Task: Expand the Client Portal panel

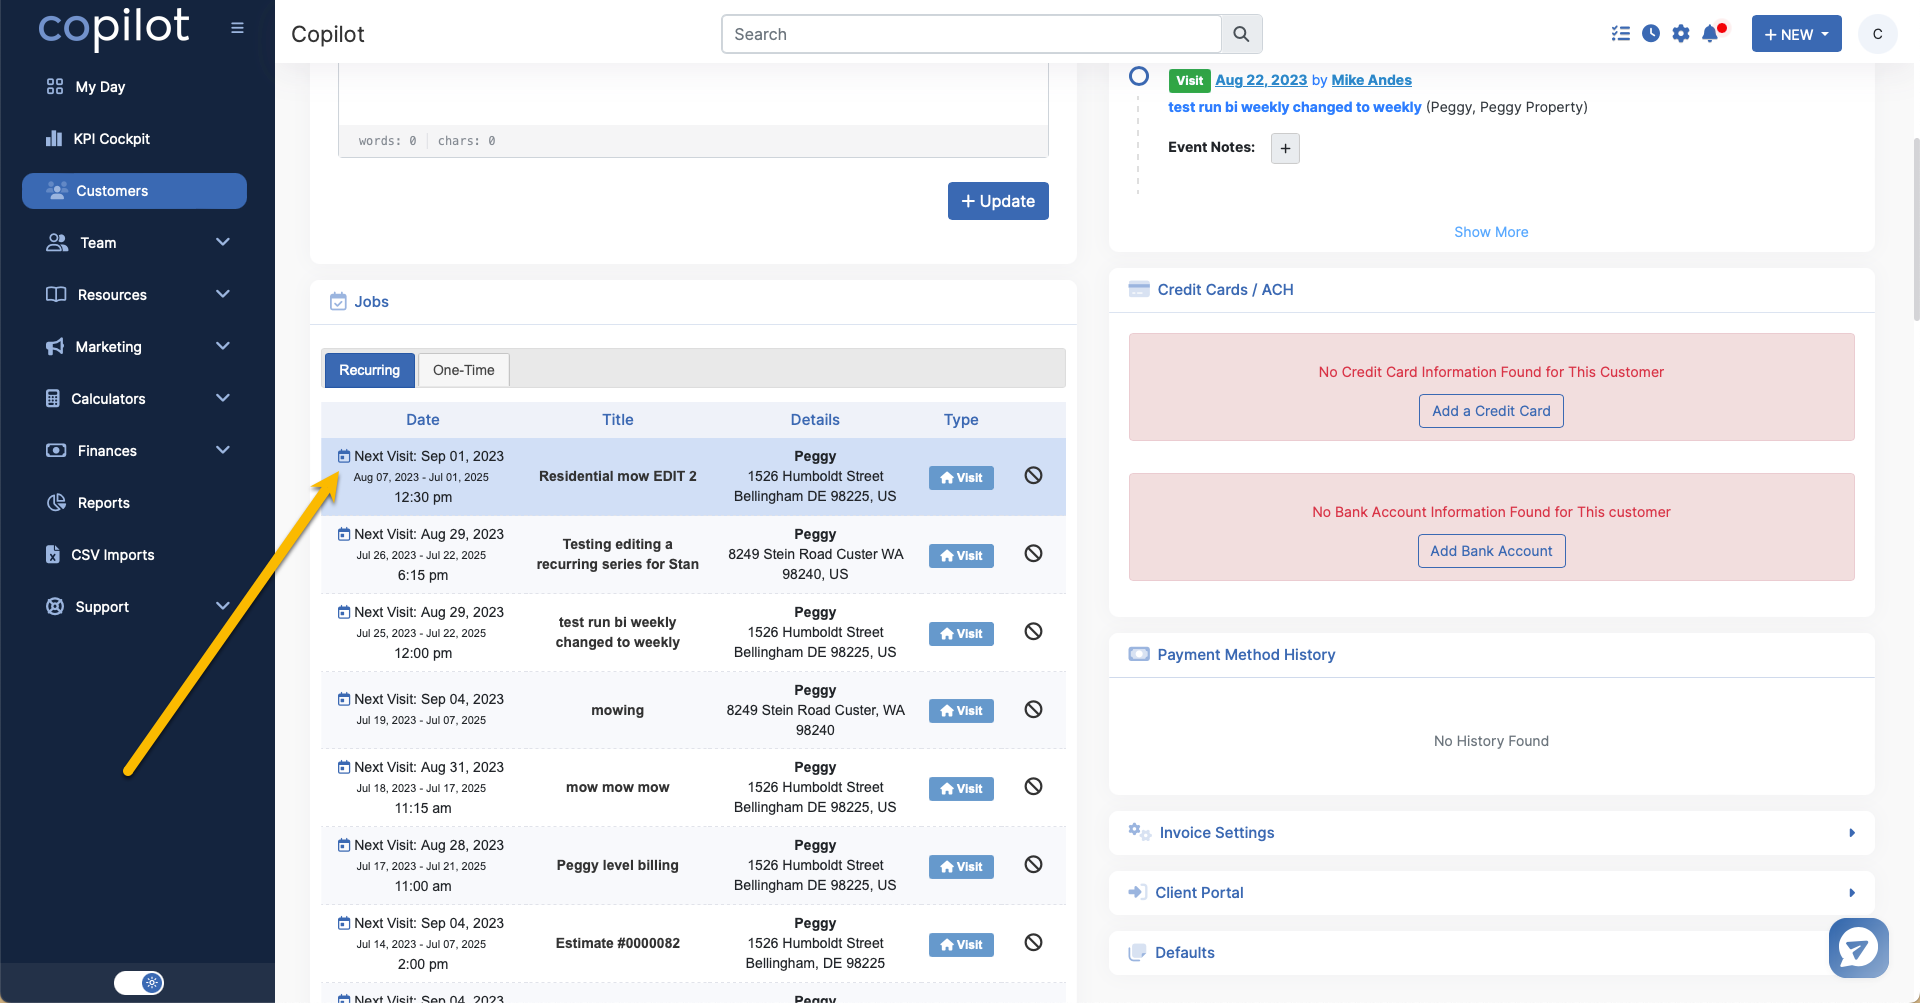Action: [x=1491, y=893]
